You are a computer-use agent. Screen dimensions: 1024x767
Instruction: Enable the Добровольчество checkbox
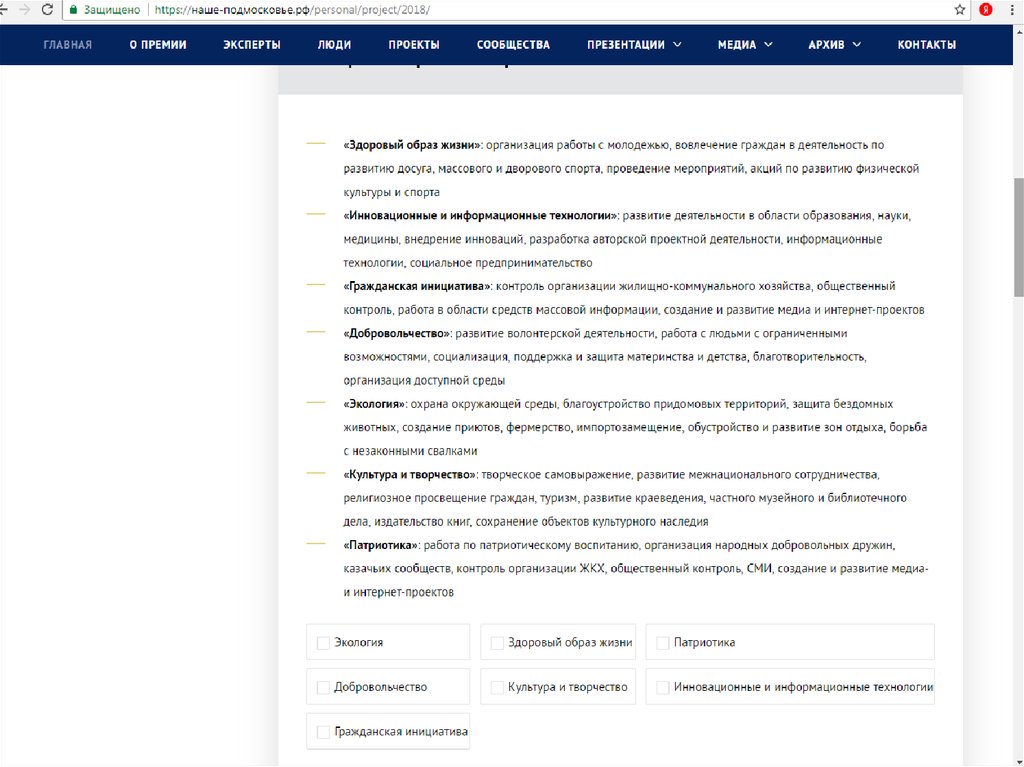(323, 687)
